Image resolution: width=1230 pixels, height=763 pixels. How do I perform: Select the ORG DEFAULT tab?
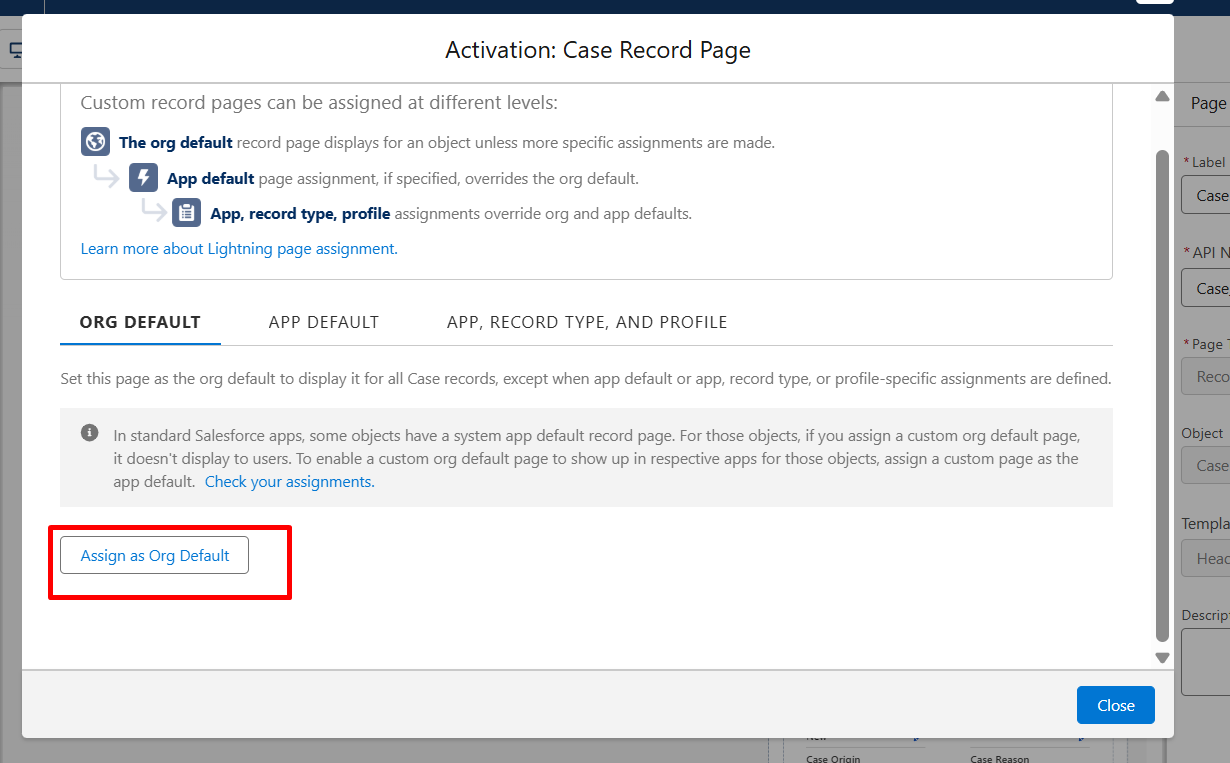tap(140, 322)
